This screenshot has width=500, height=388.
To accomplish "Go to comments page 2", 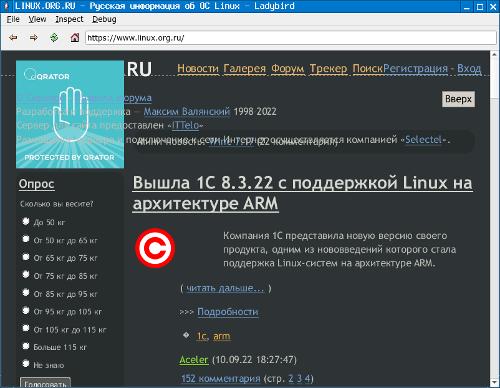I will point(291,379).
